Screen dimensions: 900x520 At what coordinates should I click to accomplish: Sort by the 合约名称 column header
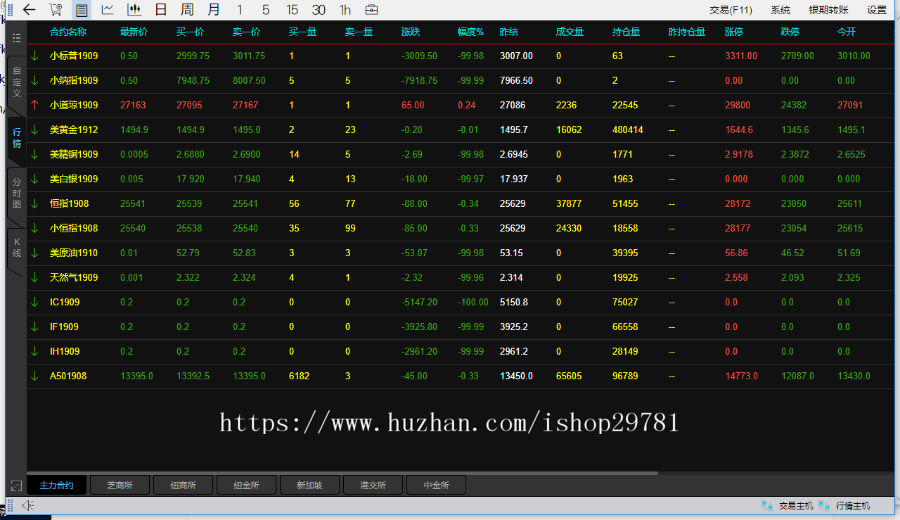click(68, 32)
